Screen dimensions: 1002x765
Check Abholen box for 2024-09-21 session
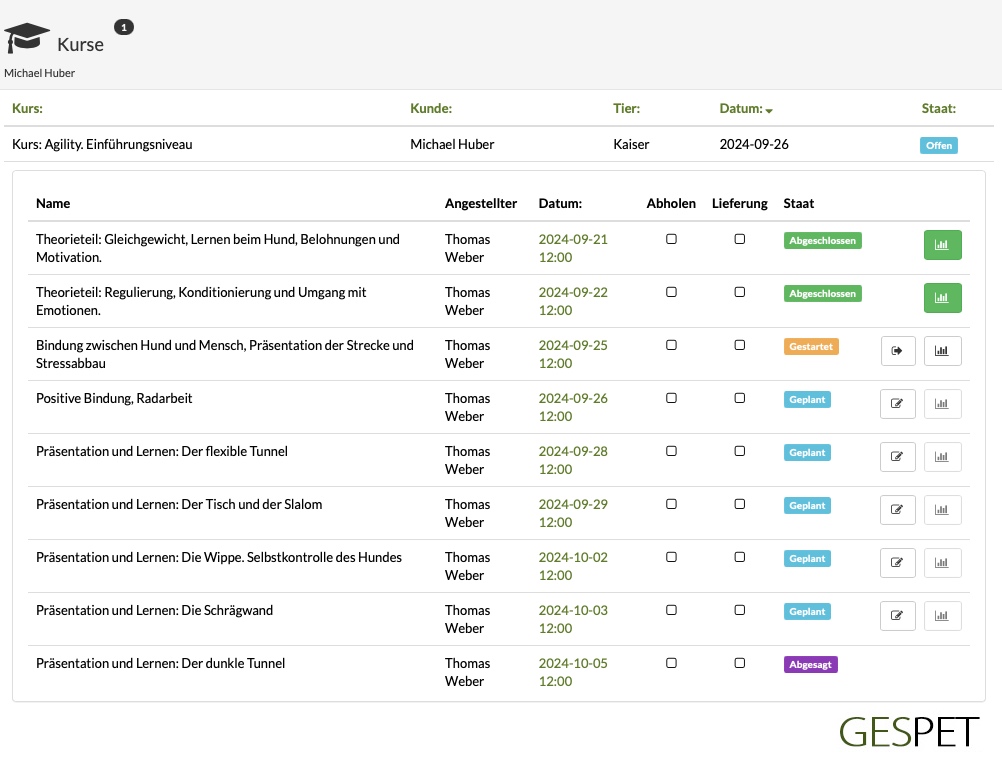[x=671, y=239]
